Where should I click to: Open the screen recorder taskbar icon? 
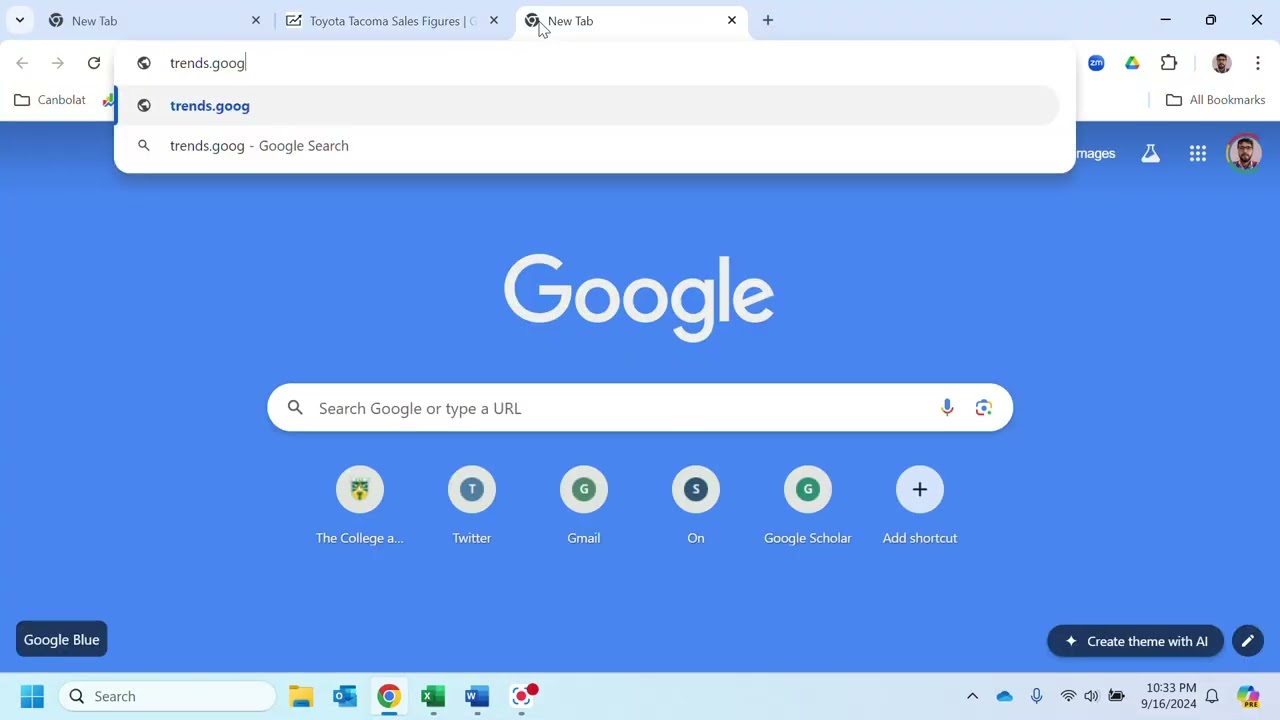coord(523,696)
